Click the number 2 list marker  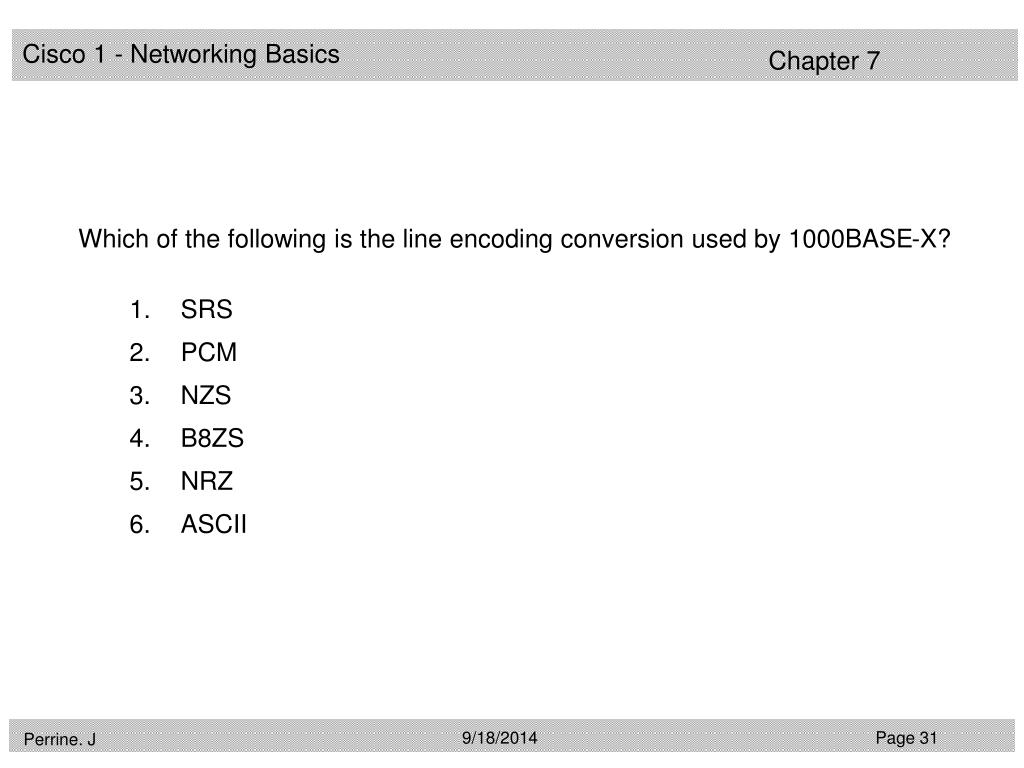point(140,353)
